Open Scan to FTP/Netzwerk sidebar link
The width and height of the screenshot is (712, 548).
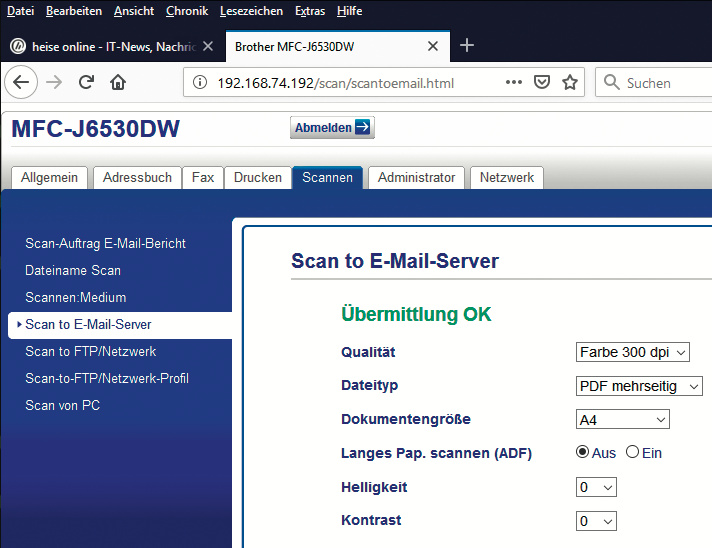(x=90, y=351)
